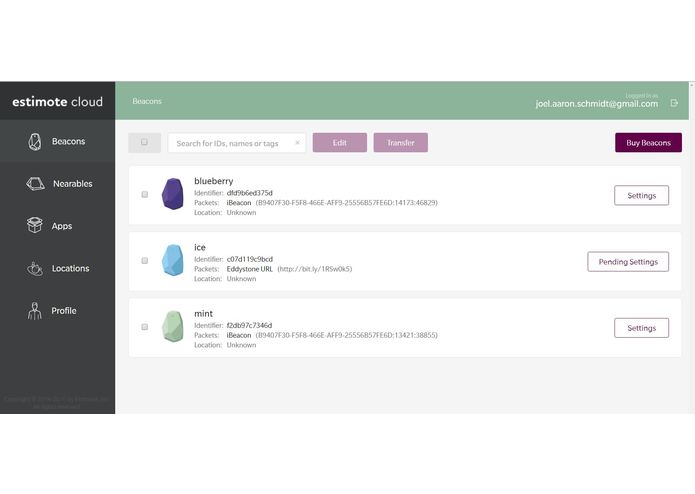Click the UUID ending 13421:38855
695x494 pixels.
point(347,335)
